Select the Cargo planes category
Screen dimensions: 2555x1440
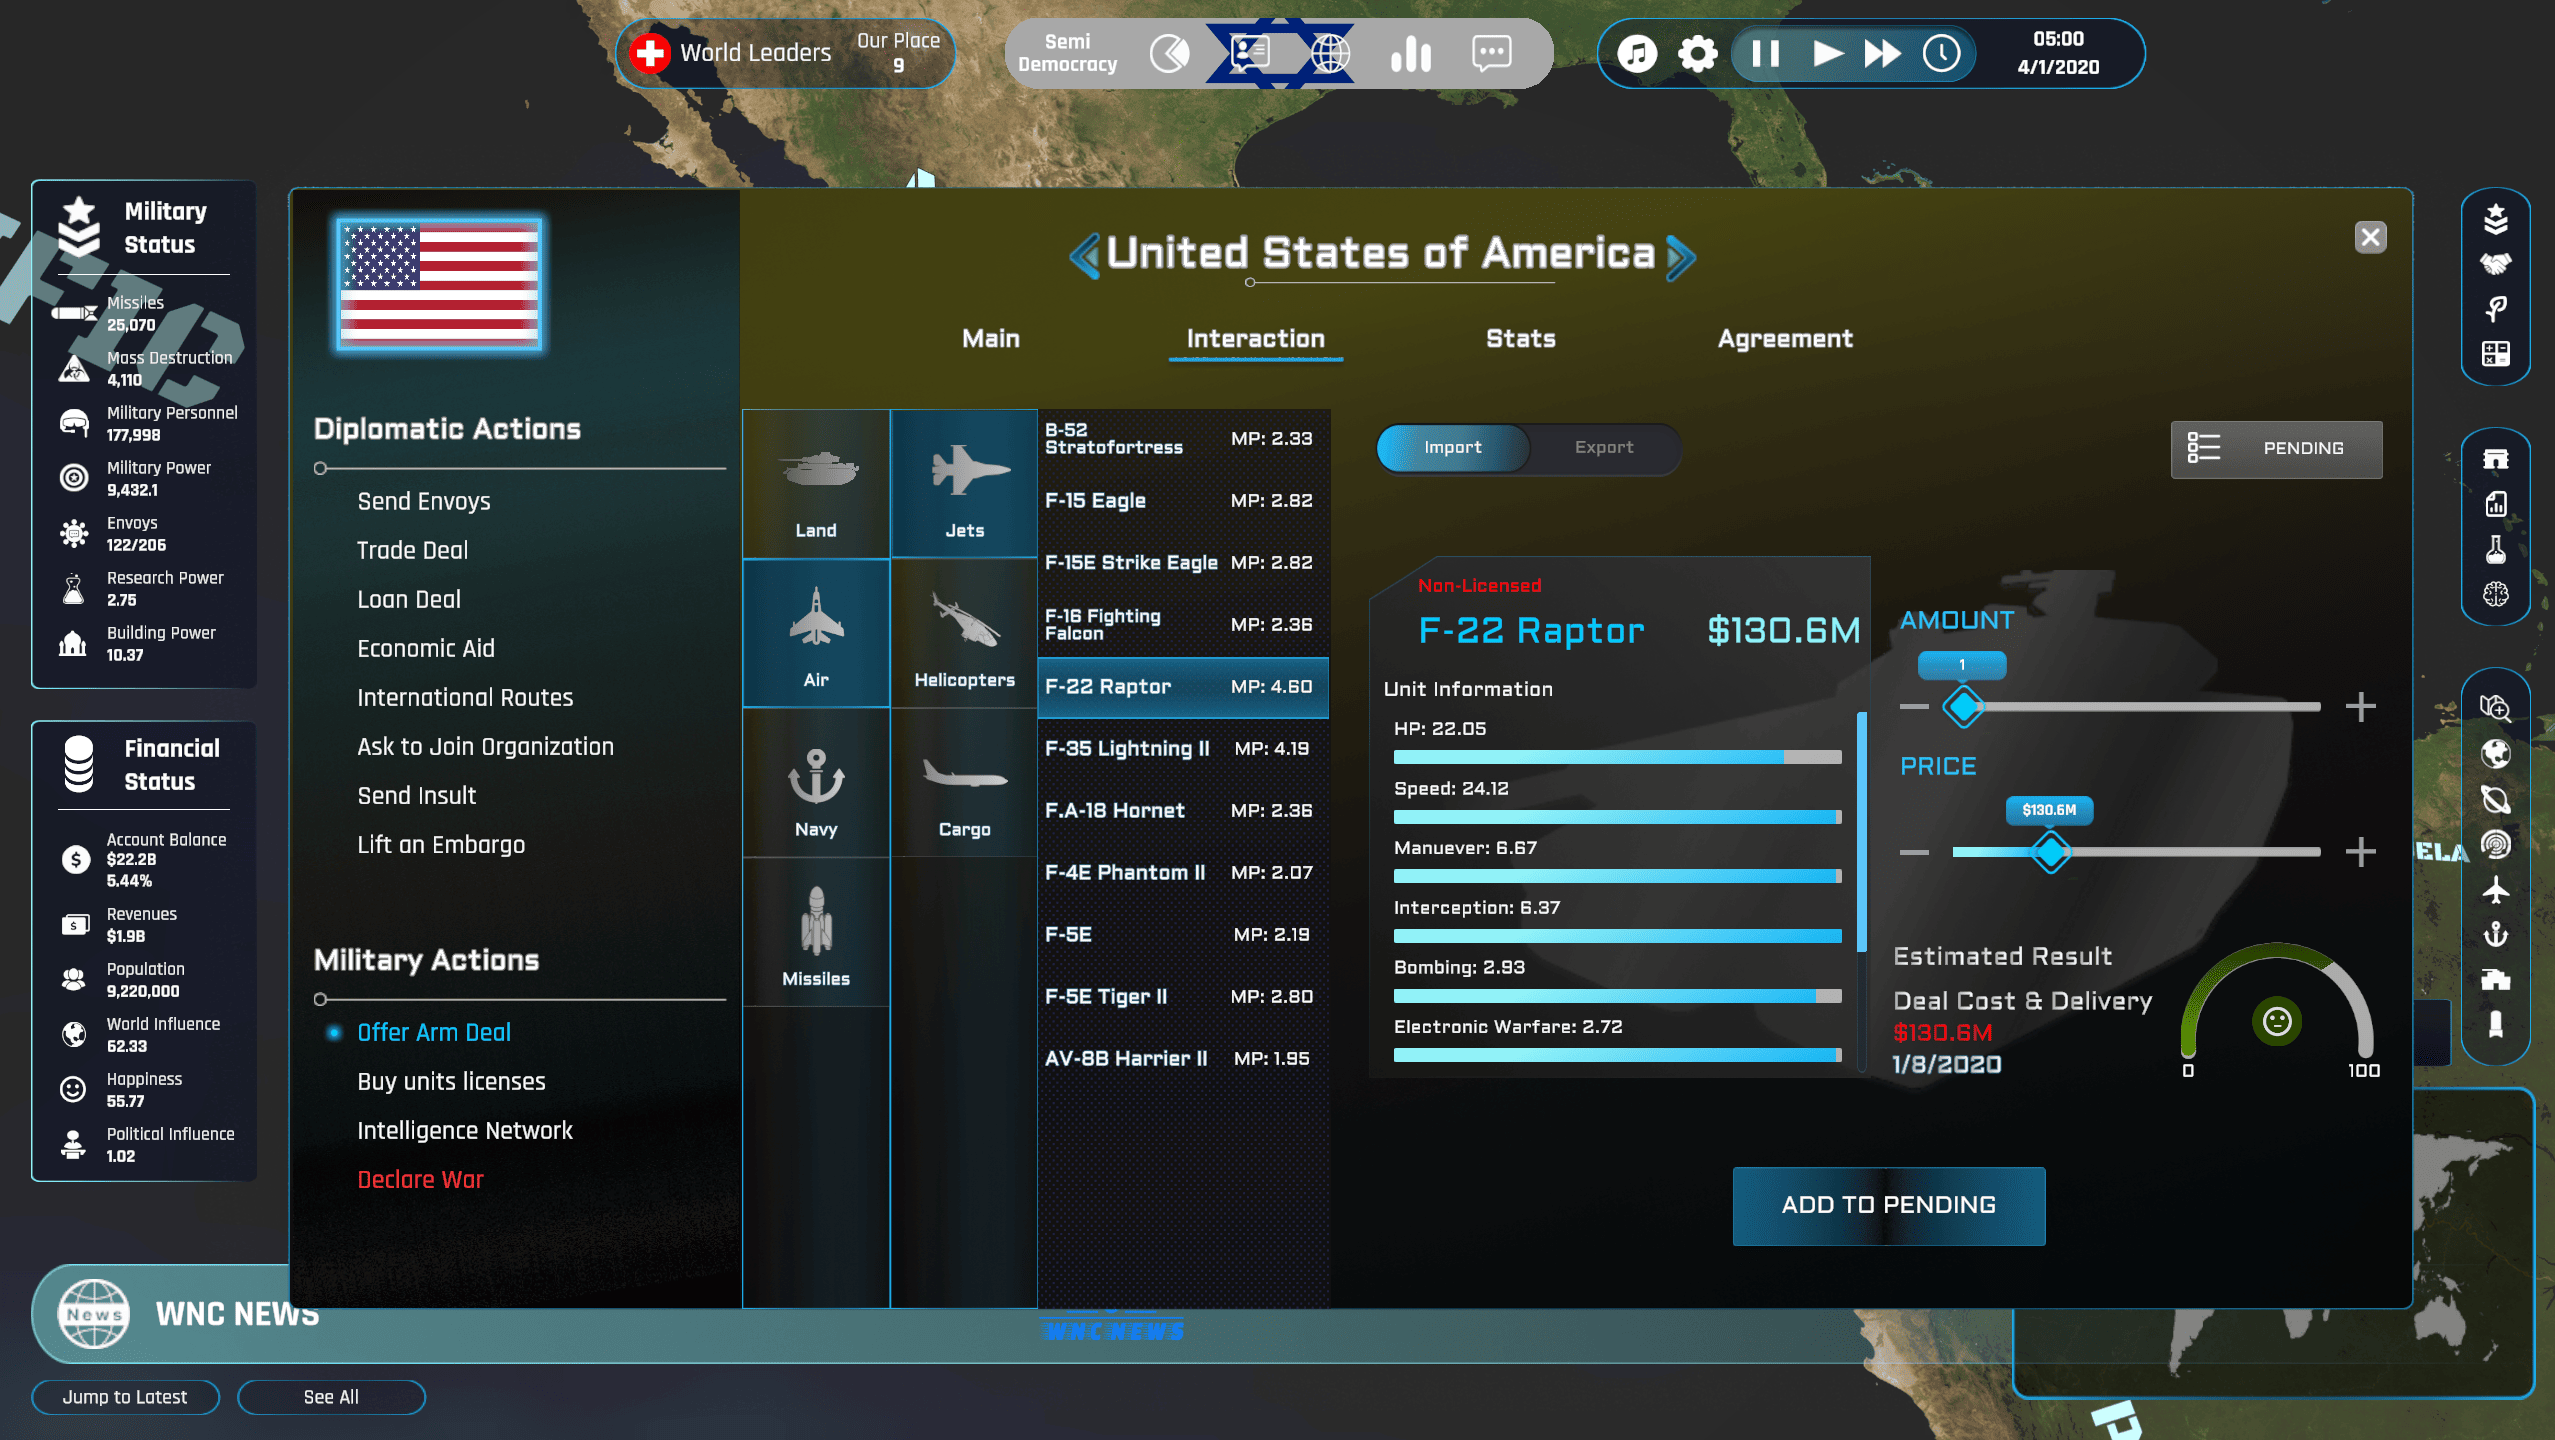pyautogui.click(x=964, y=783)
